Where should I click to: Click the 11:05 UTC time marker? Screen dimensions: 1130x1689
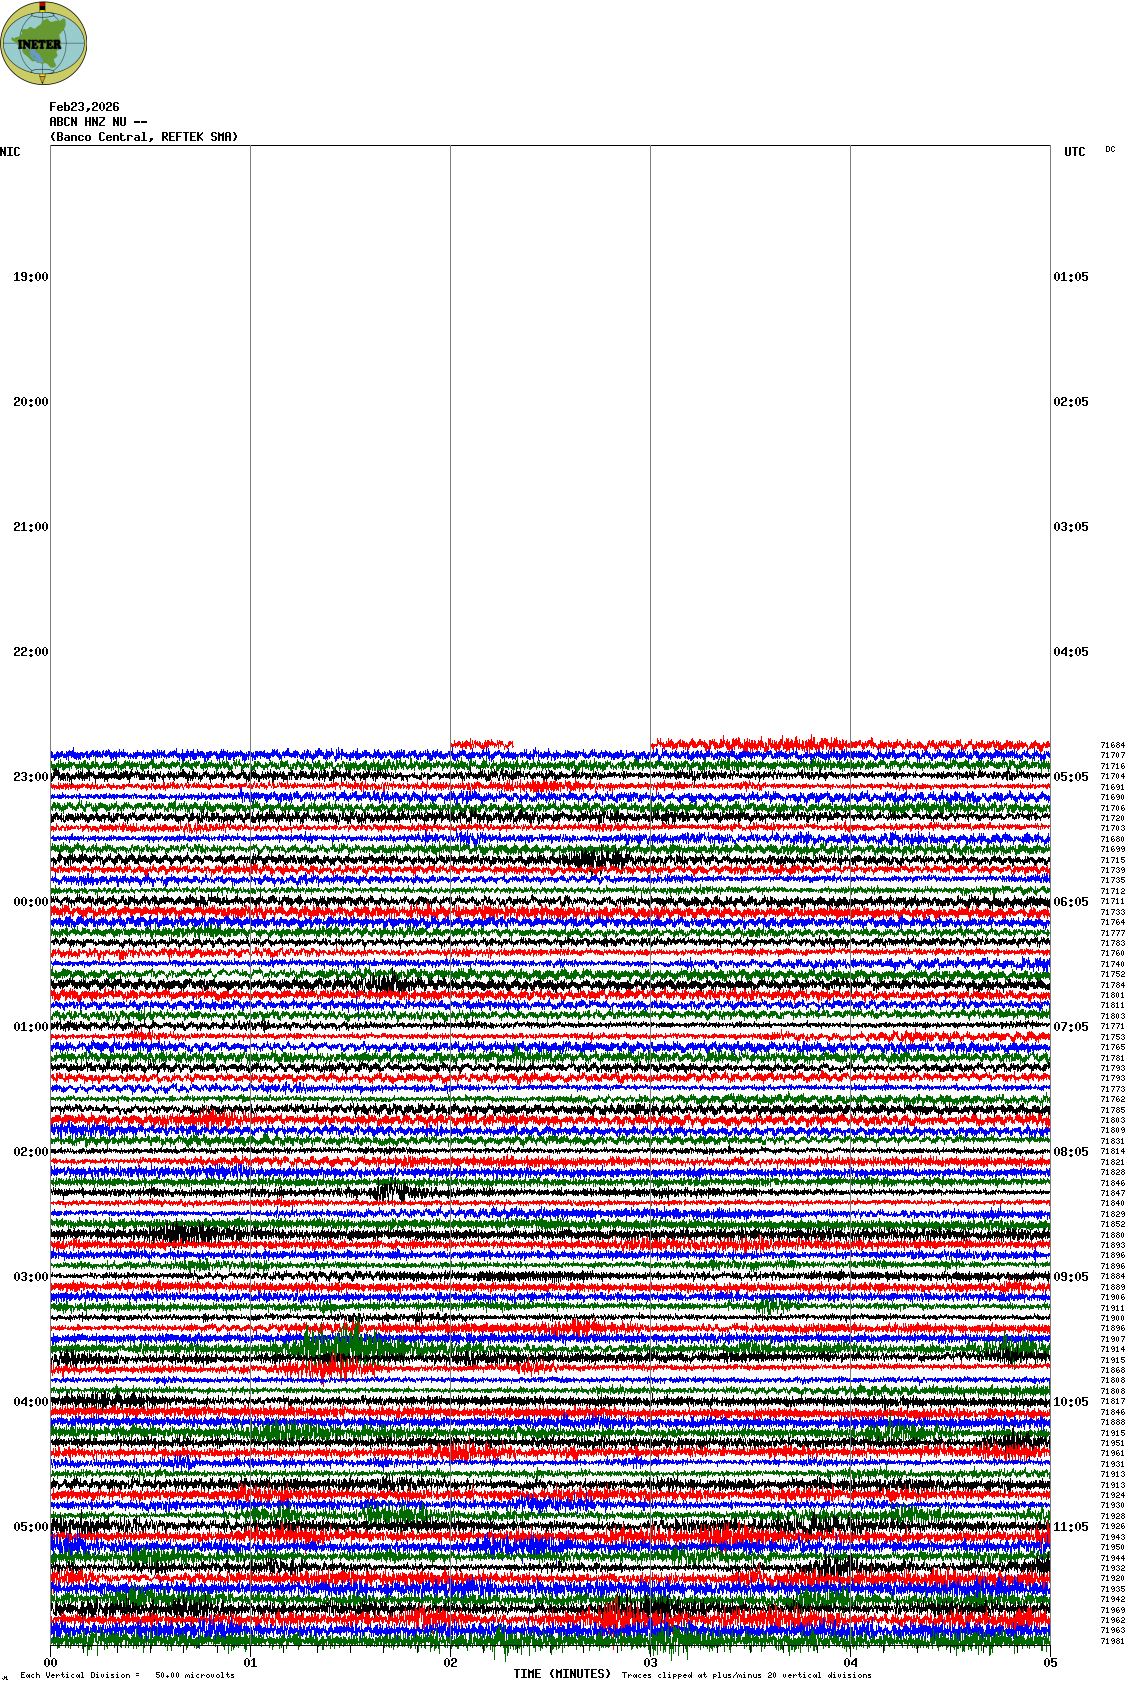tap(1070, 1527)
